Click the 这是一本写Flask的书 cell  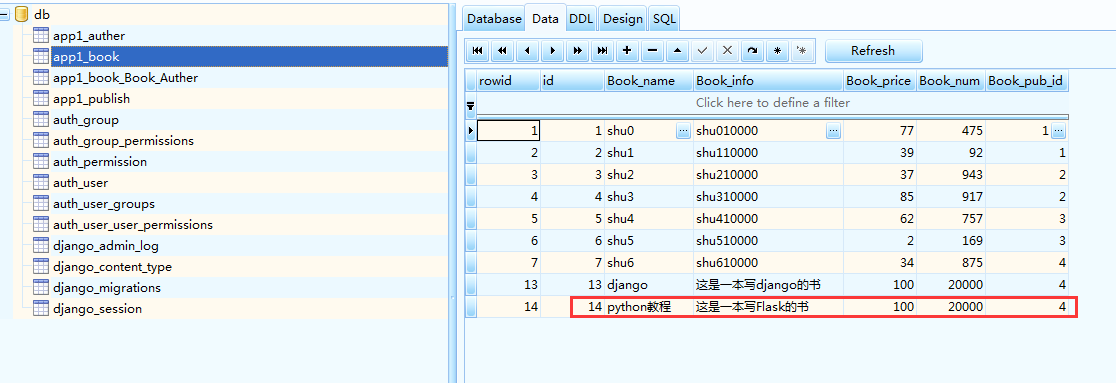coord(769,308)
